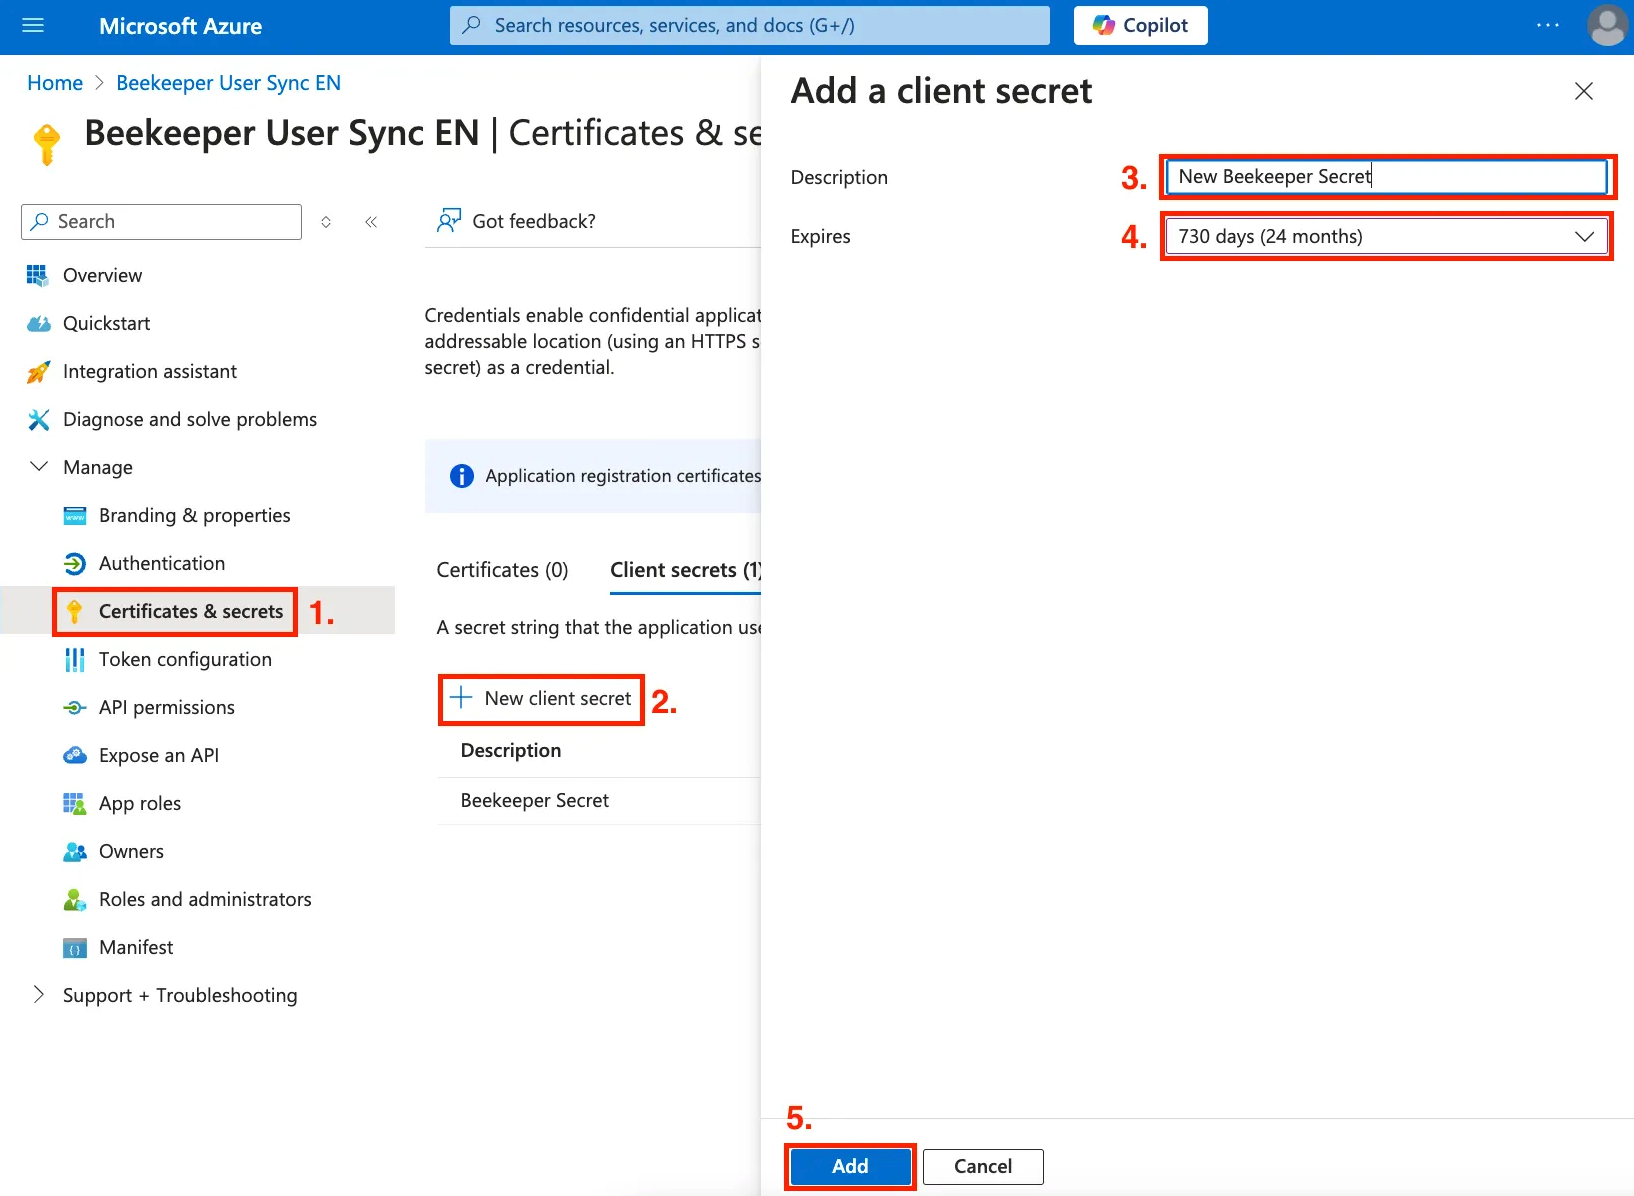This screenshot has width=1634, height=1196.
Task: Open API permissions
Action: (167, 708)
